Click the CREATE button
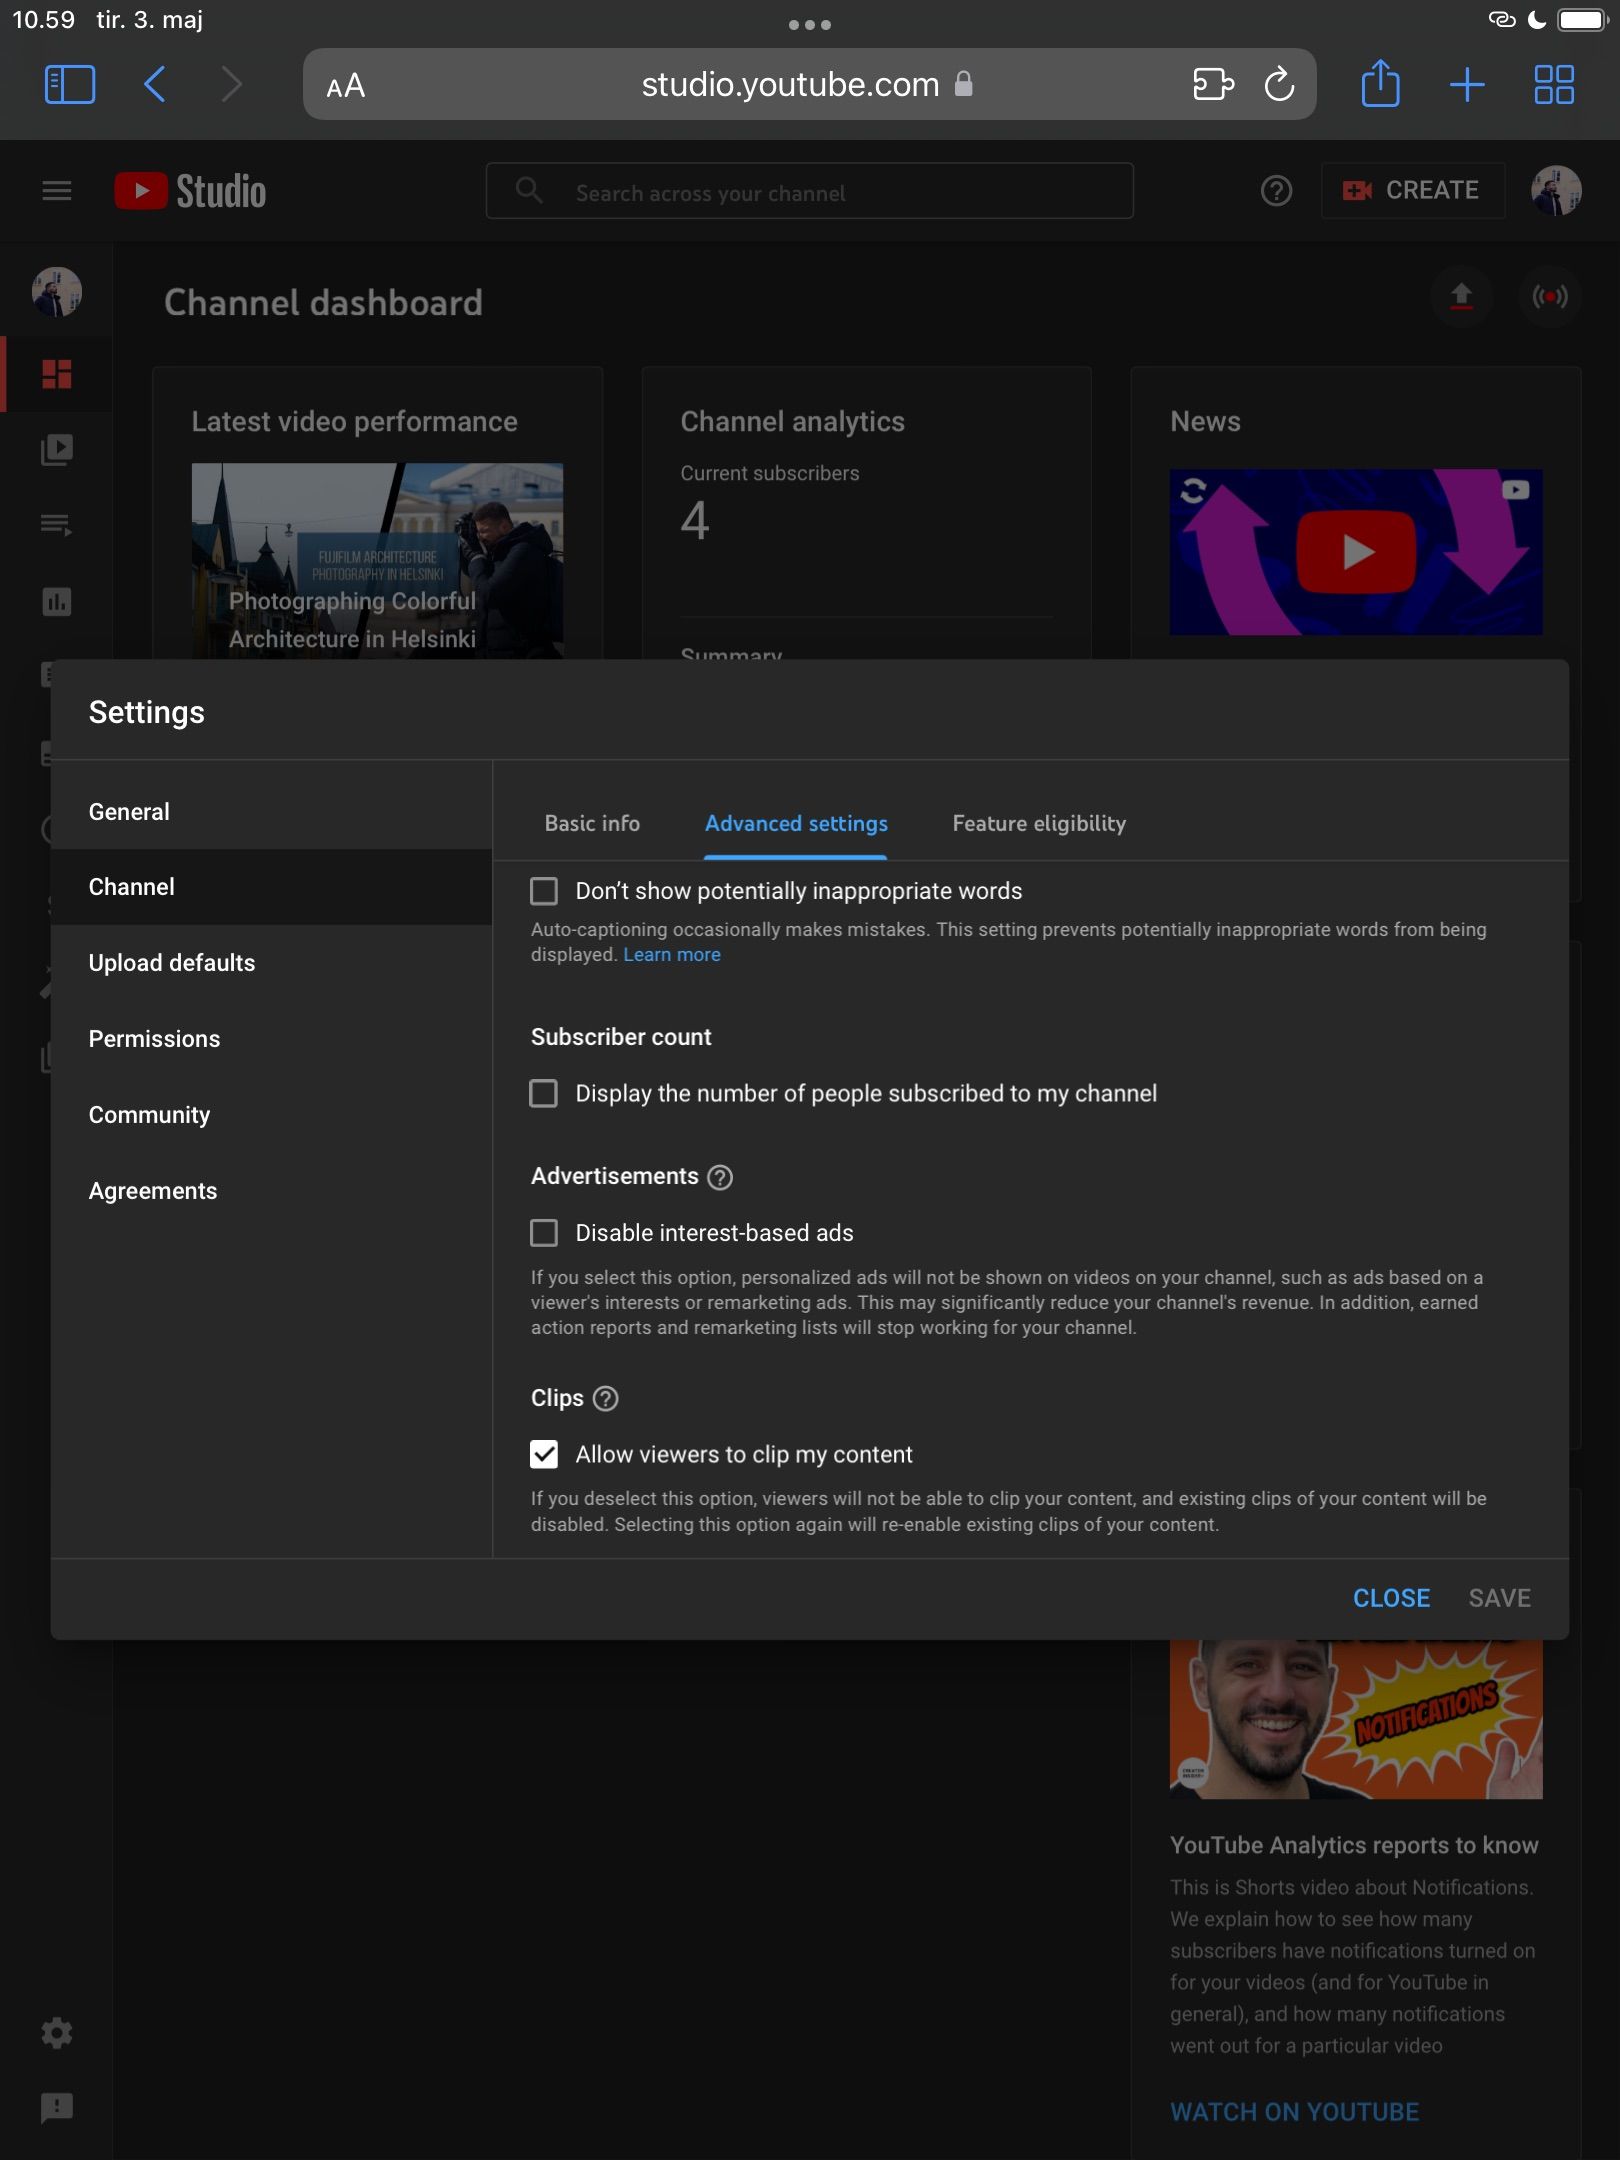 [1412, 191]
